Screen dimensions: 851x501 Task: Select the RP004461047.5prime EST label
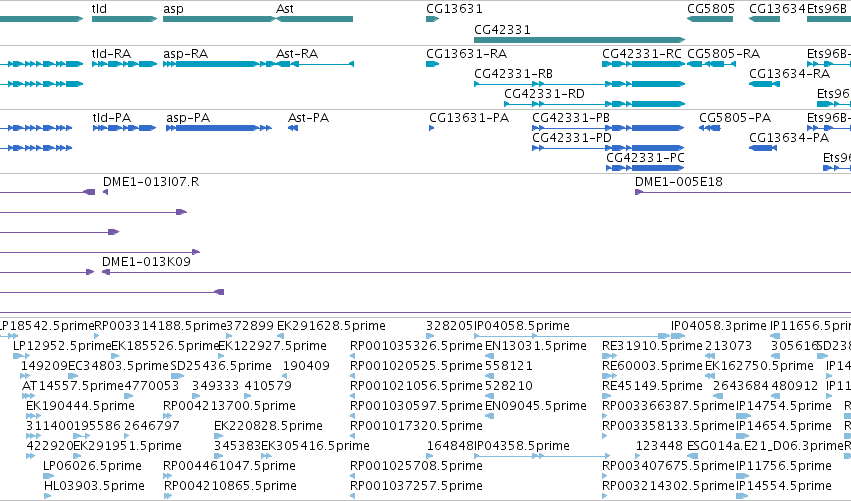coord(229,466)
